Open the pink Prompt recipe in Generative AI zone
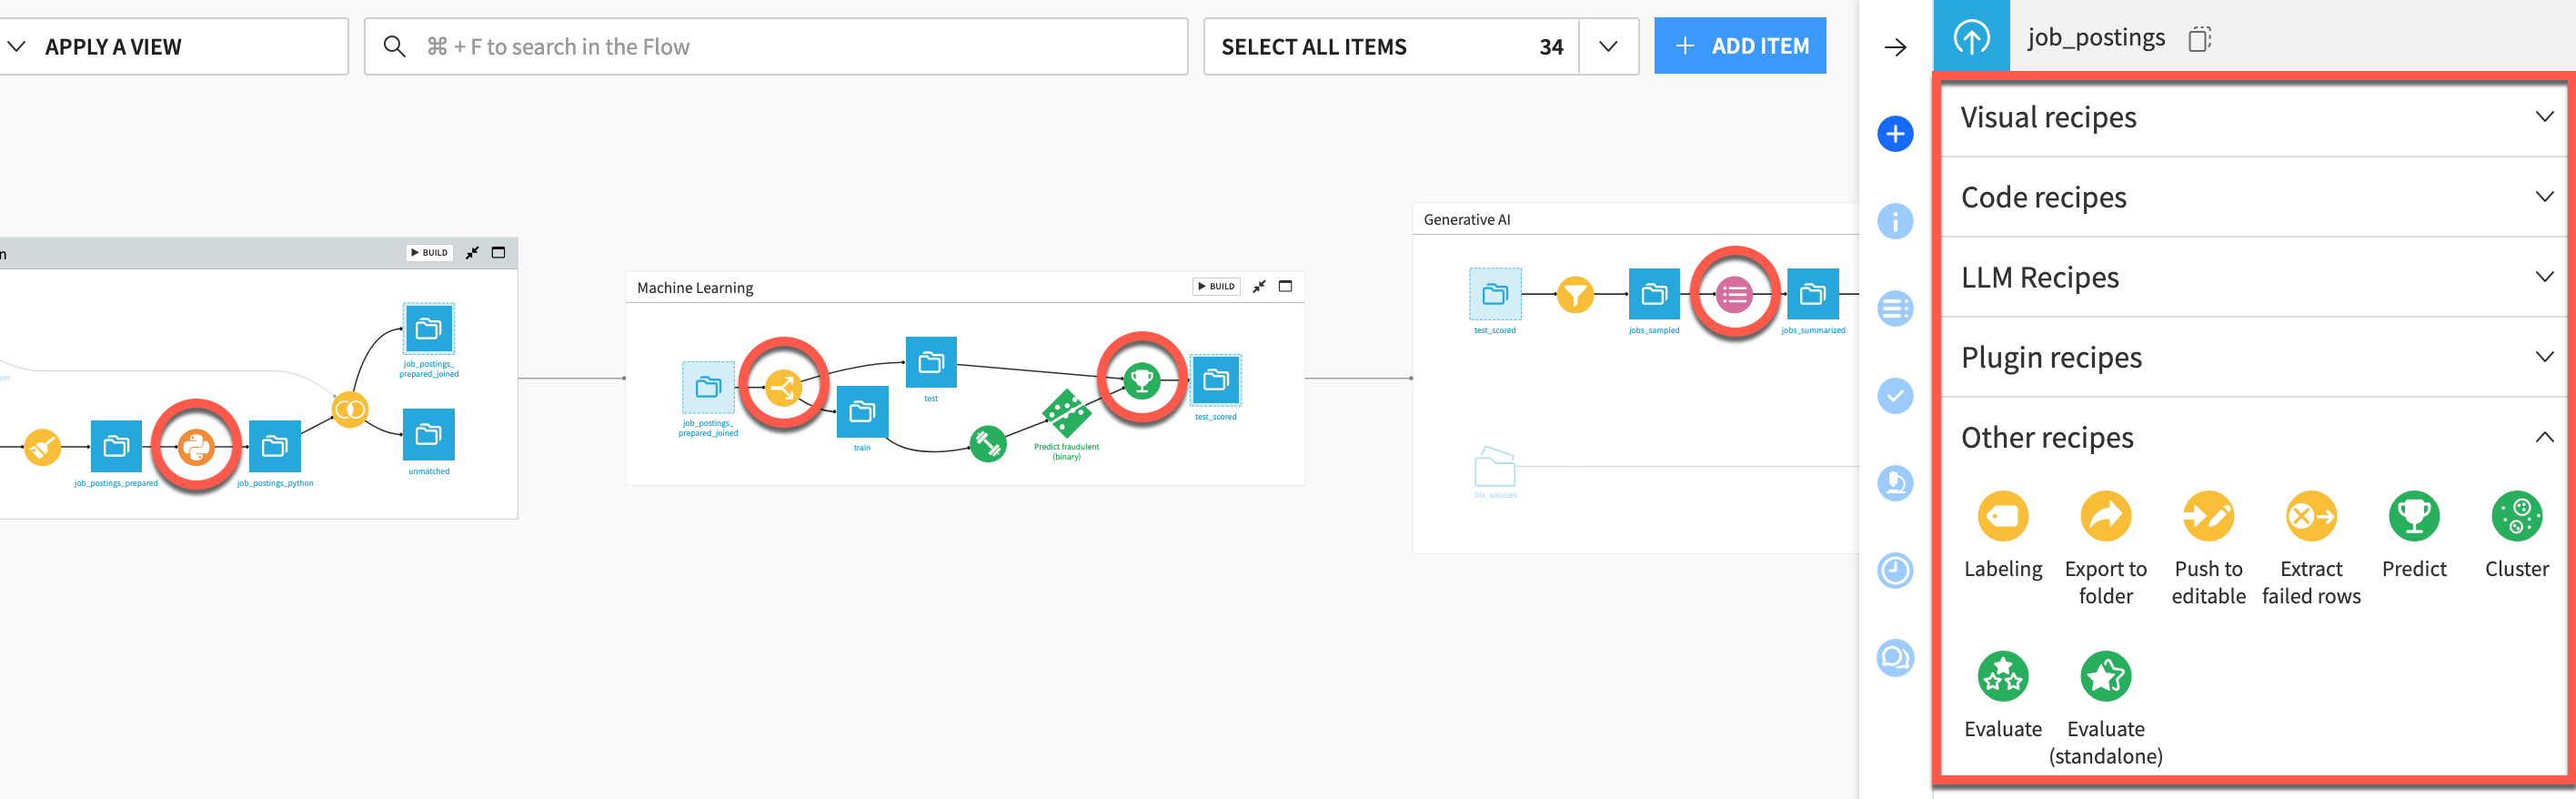 click(1735, 294)
